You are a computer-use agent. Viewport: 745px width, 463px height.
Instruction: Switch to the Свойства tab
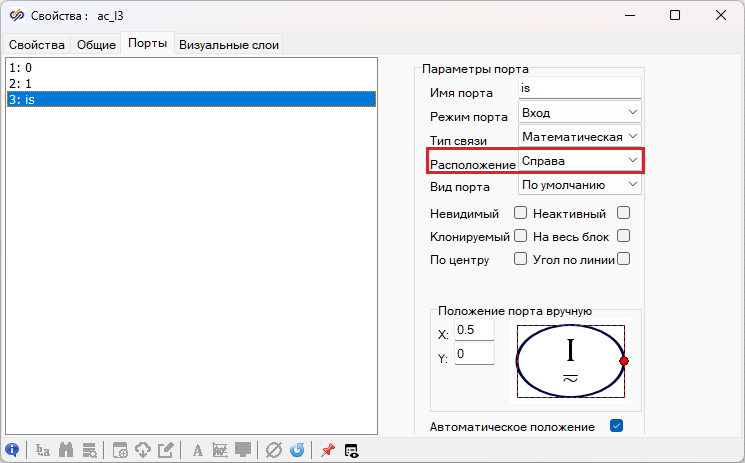click(x=37, y=45)
